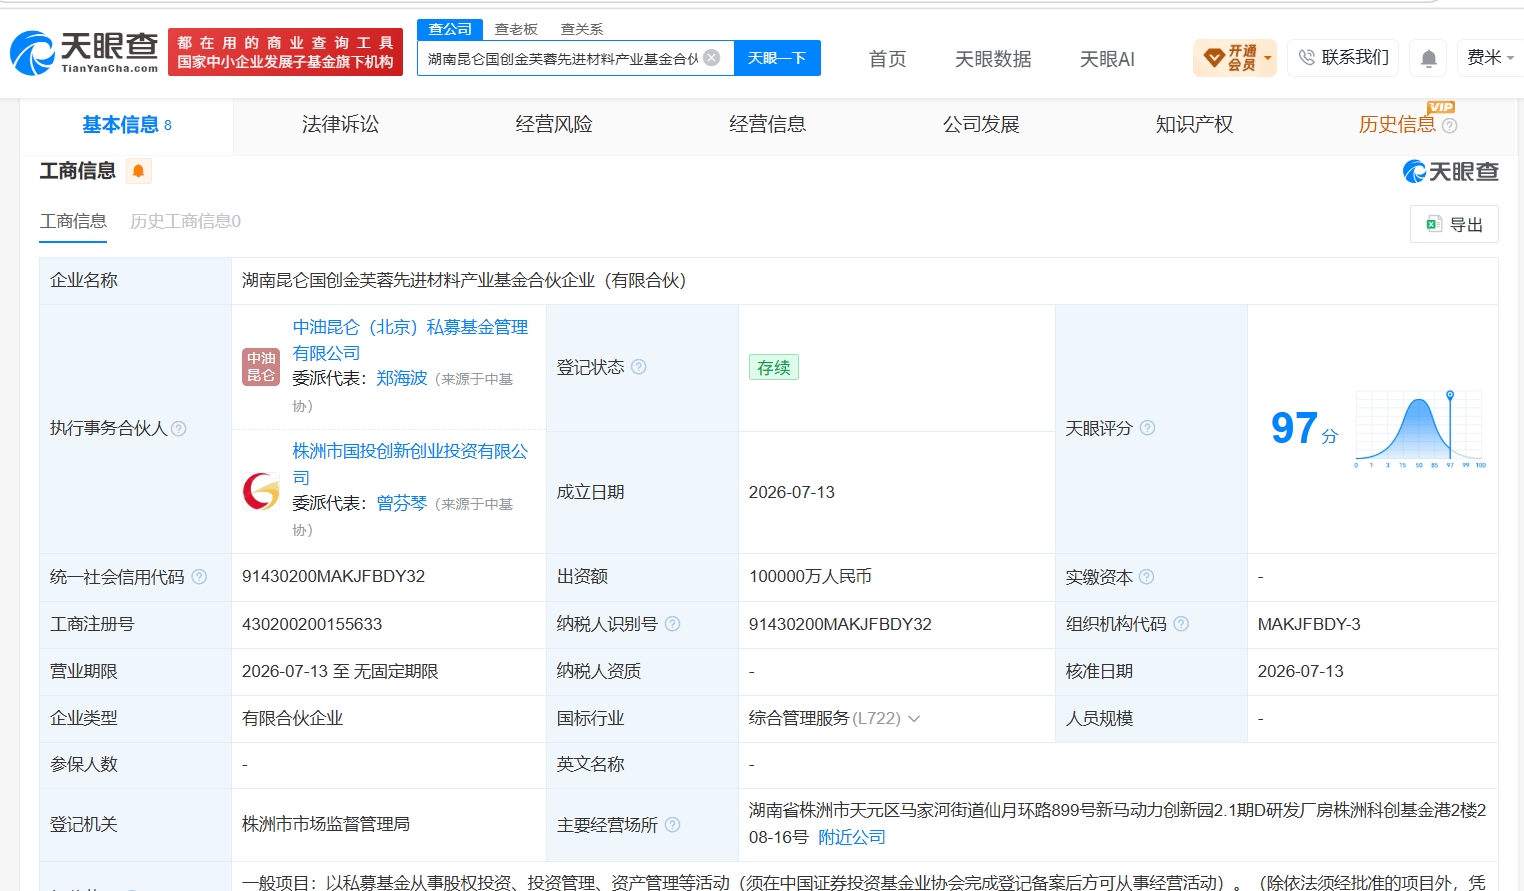Open the 费米 user account dropdown

[1490, 58]
